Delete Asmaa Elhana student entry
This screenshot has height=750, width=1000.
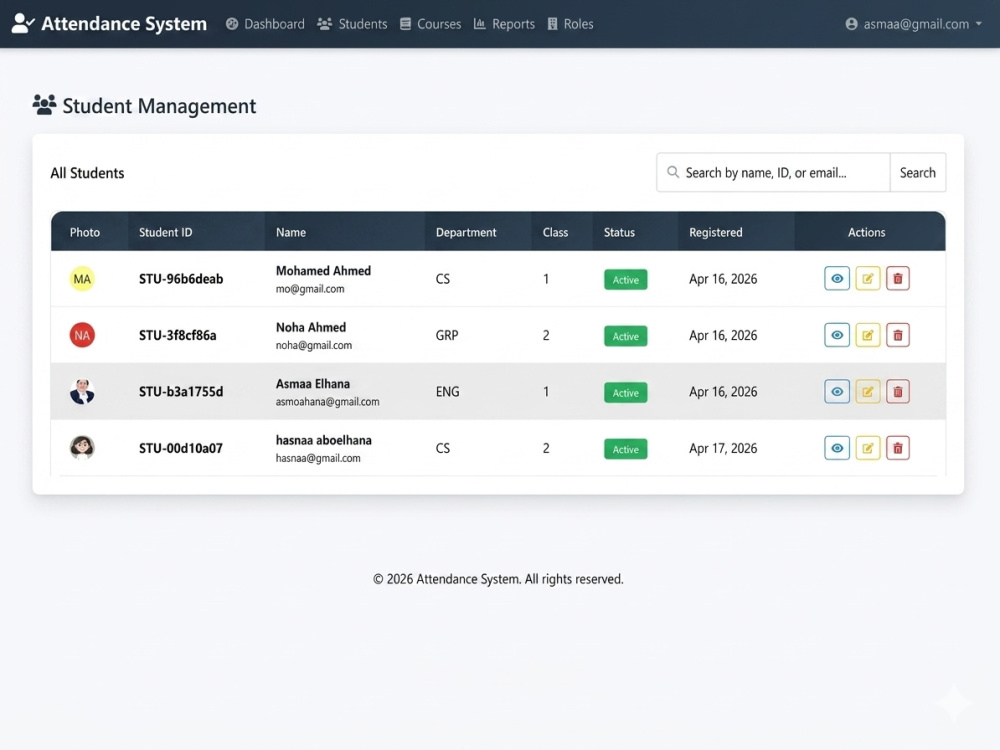coord(898,392)
